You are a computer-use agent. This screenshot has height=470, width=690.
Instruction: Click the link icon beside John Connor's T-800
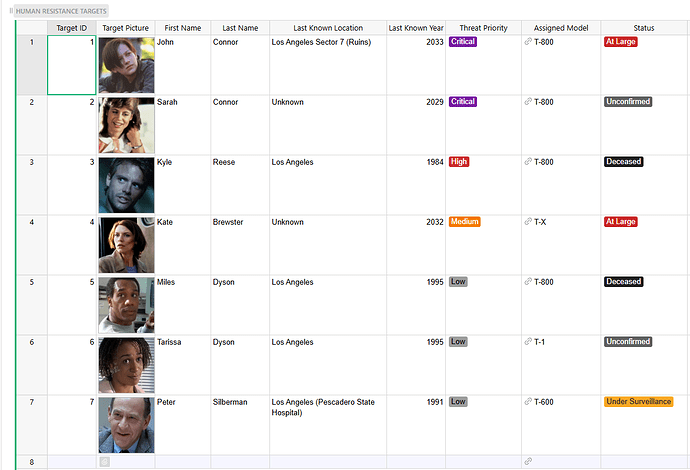[528, 42]
